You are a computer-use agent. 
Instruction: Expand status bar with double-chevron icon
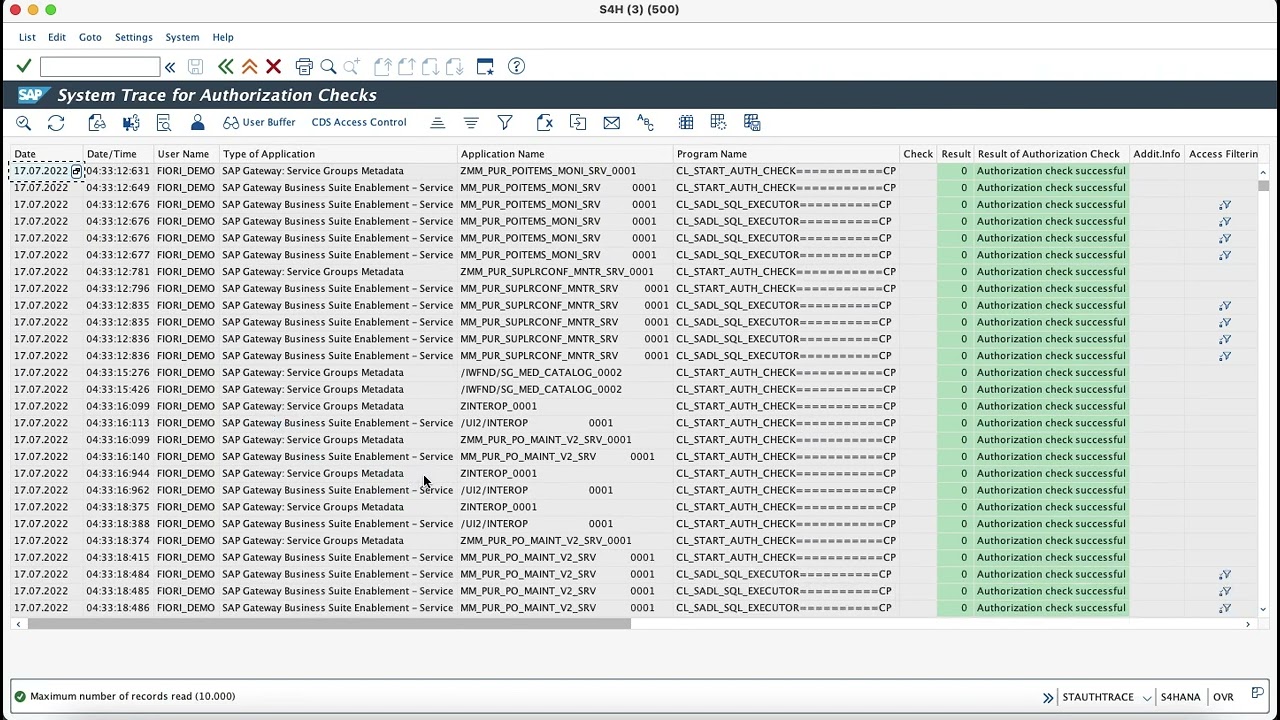pos(1048,697)
